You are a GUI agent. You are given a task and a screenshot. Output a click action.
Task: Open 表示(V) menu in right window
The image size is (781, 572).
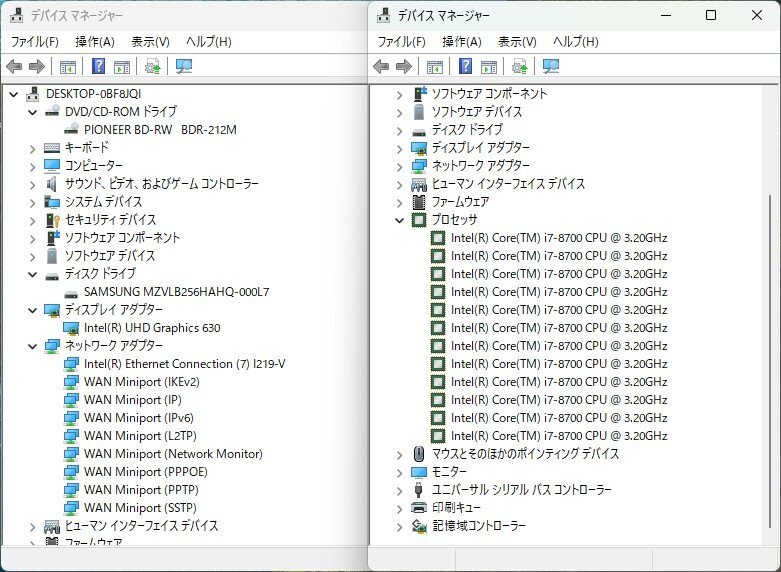point(517,42)
